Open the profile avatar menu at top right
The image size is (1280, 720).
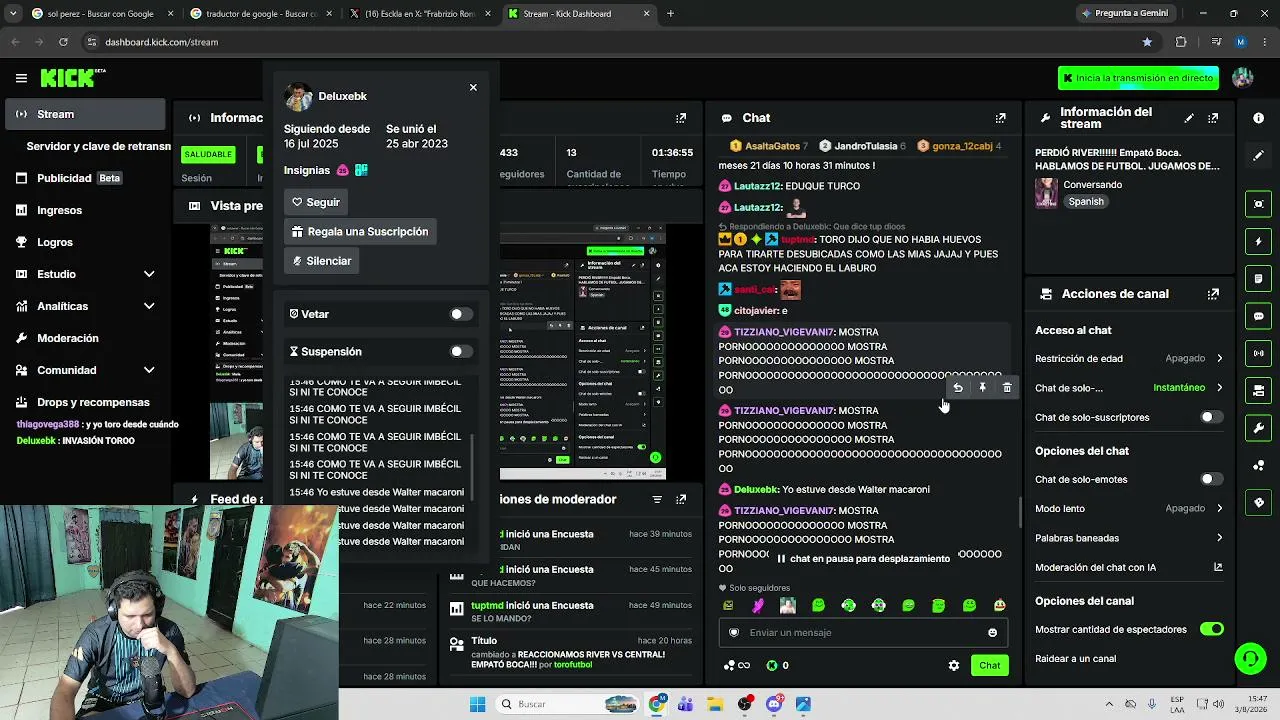point(1243,78)
